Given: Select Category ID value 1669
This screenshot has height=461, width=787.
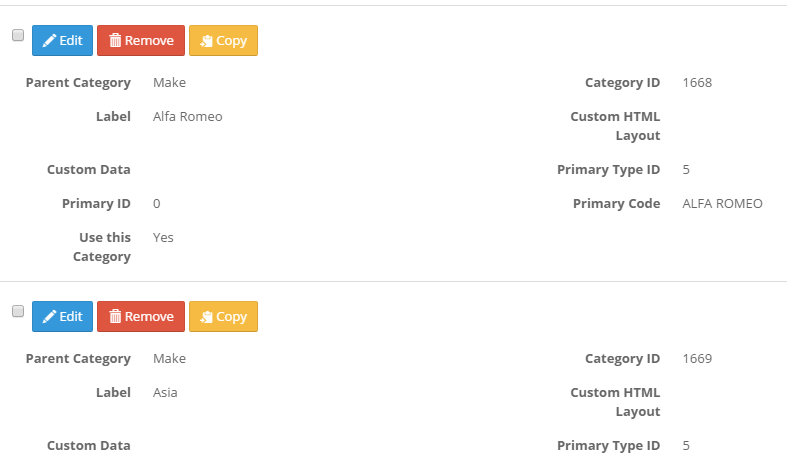Looking at the screenshot, I should [697, 359].
